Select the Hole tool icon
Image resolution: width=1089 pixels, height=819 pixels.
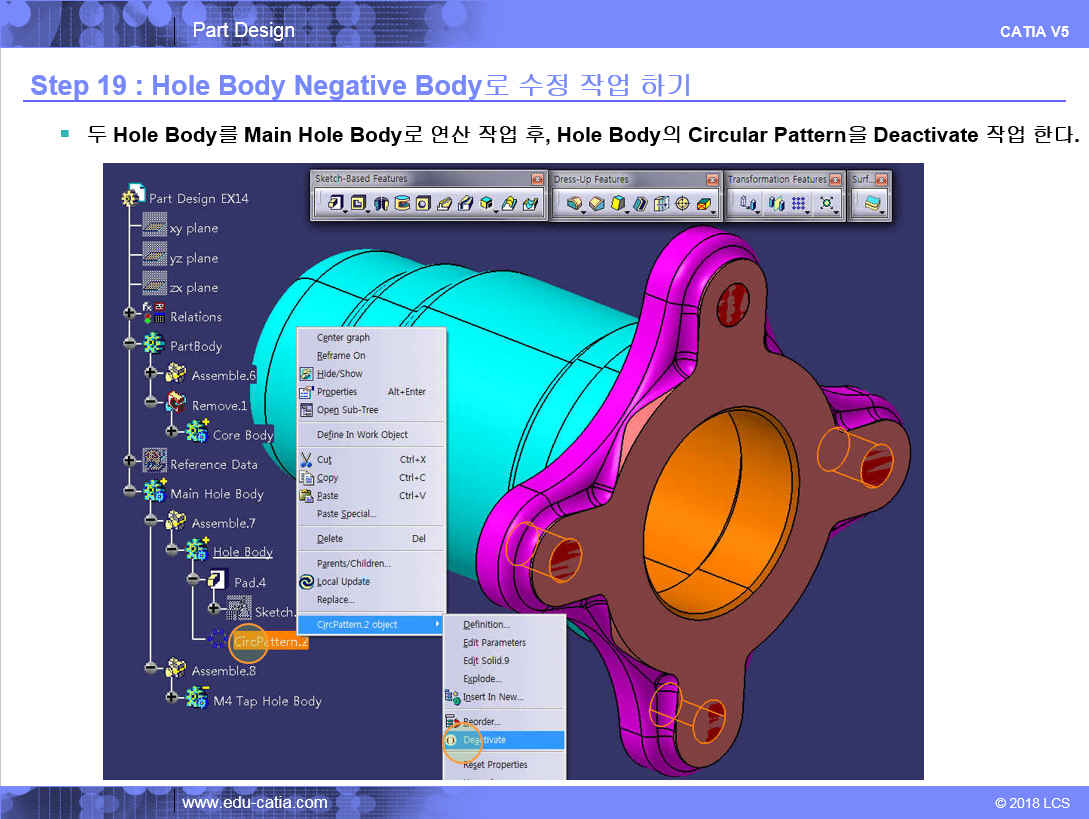tap(423, 204)
